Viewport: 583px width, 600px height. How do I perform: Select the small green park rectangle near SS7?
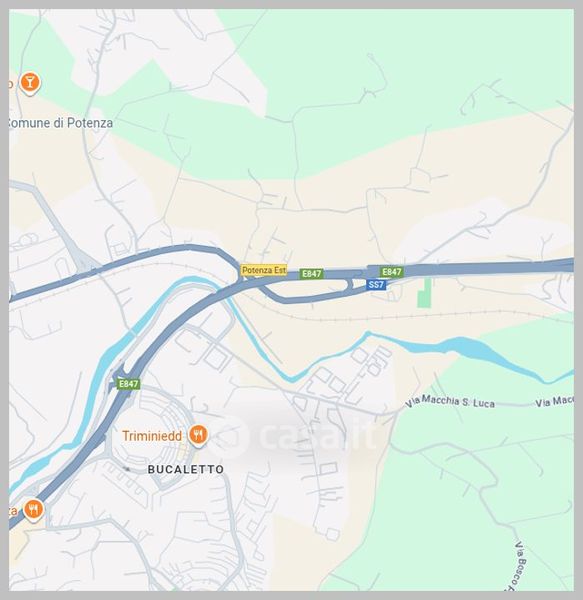pos(424,293)
